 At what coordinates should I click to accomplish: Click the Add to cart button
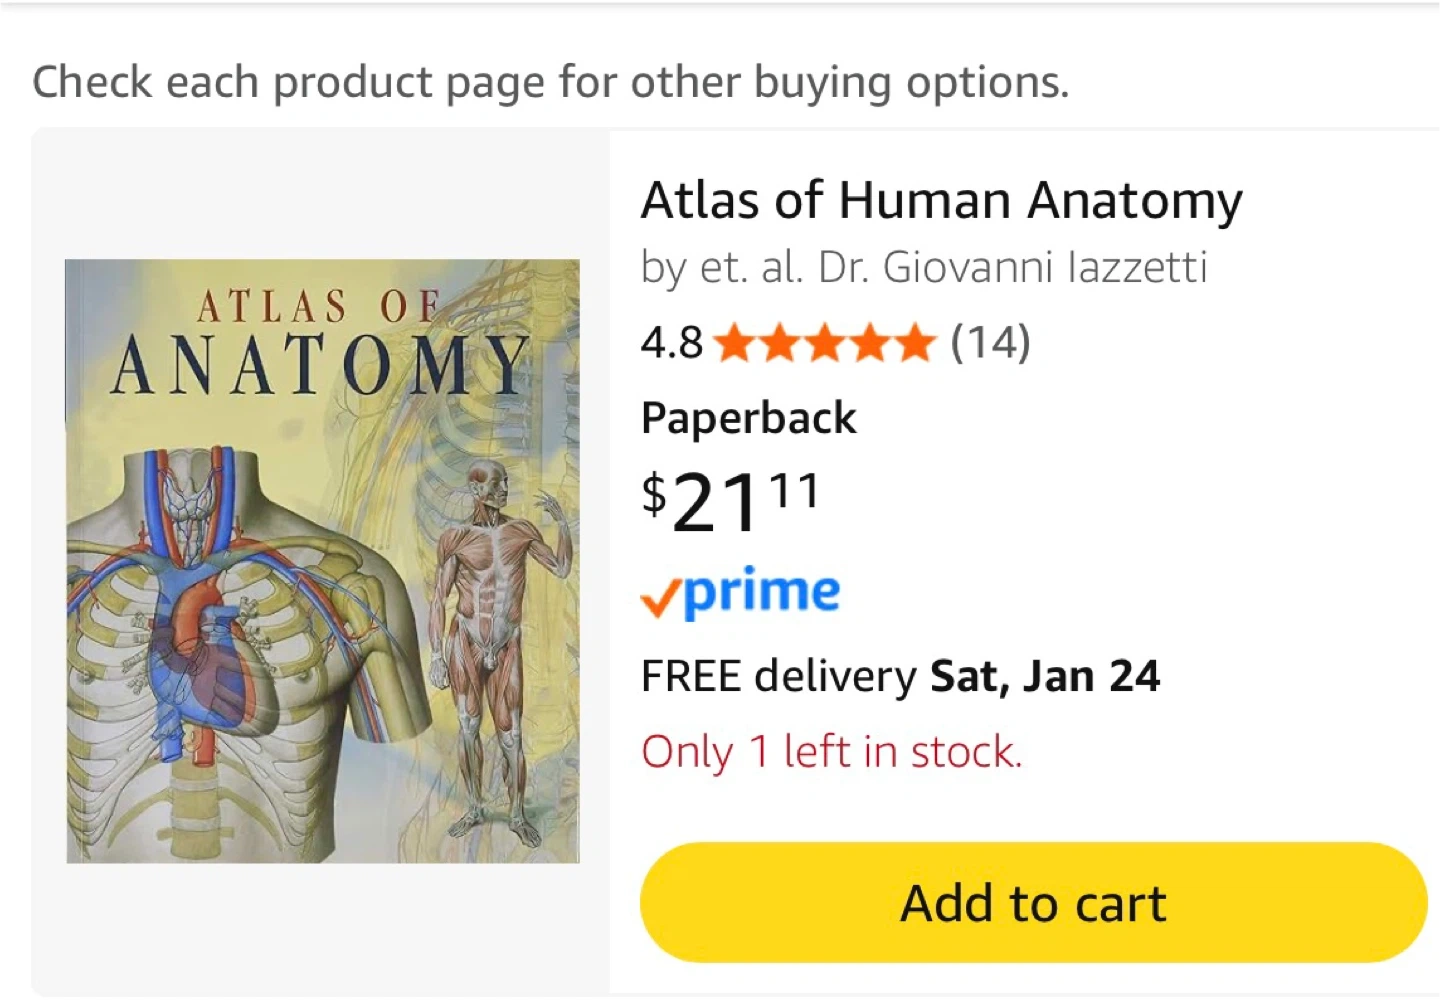click(1033, 903)
